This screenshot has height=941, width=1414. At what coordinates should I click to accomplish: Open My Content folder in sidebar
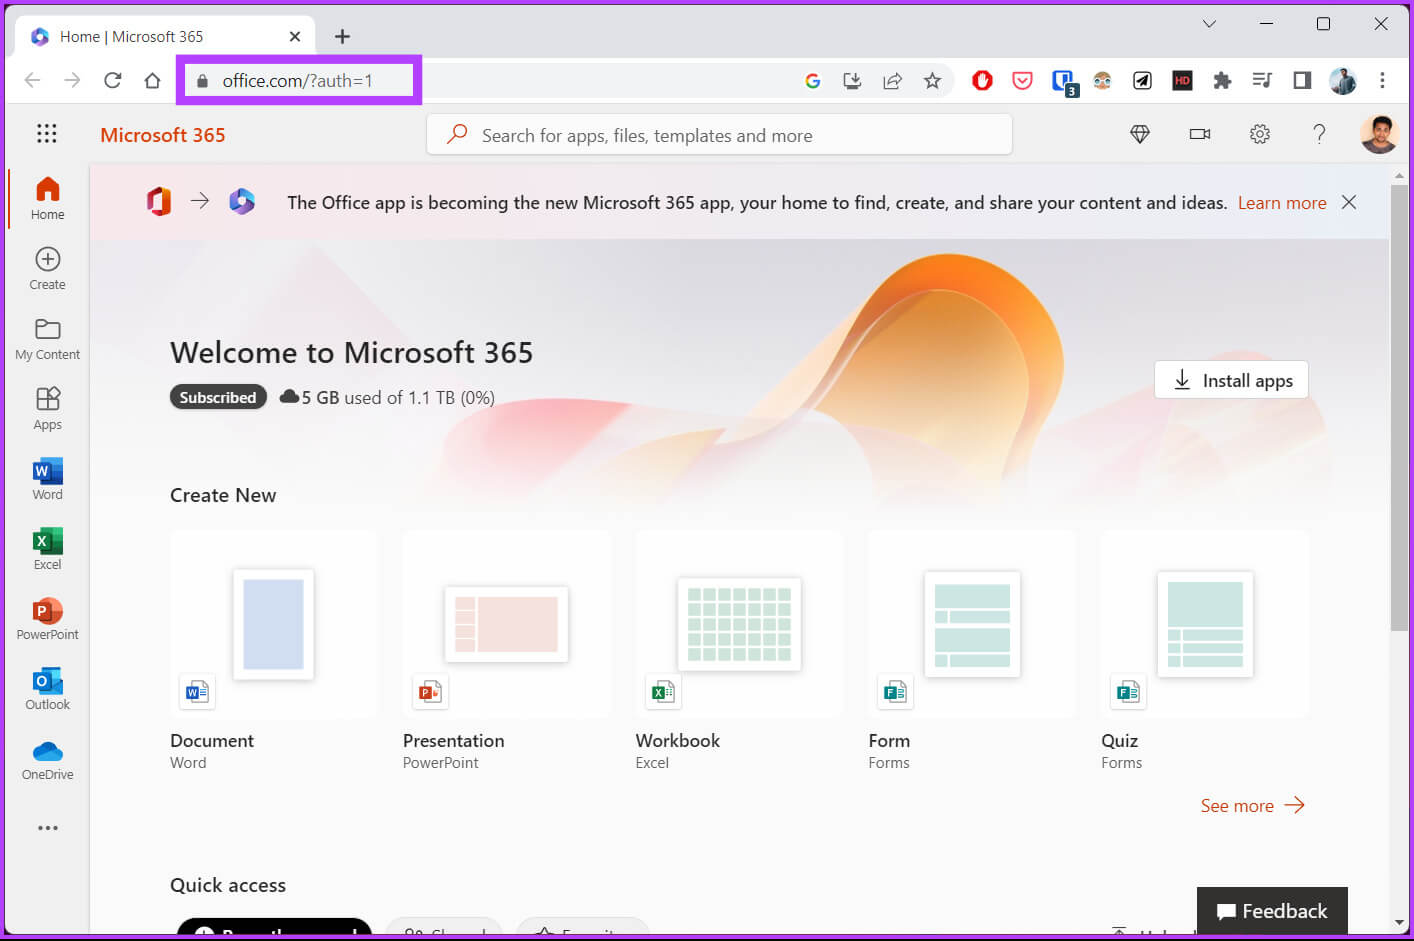[47, 339]
